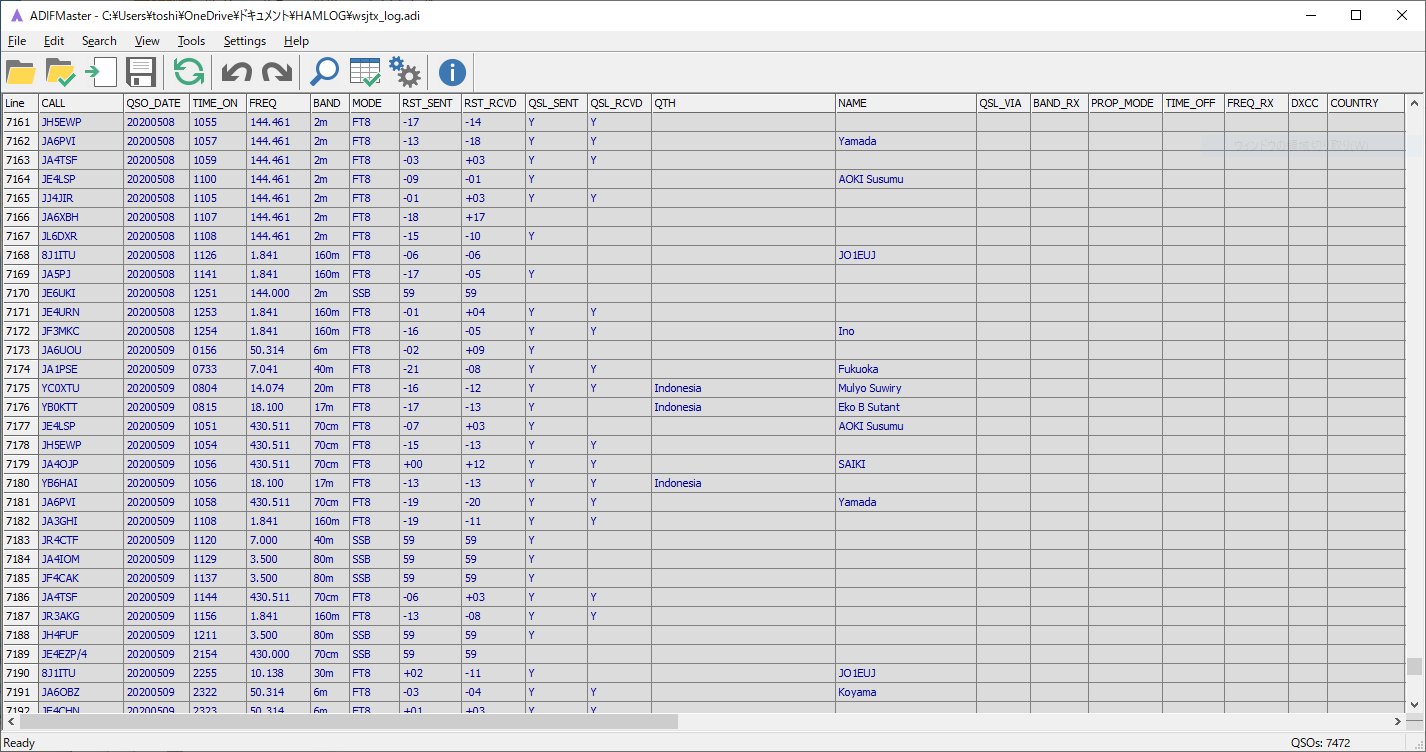Viewport: 1426px width, 752px height.
Task: Select the RST_RCVD column header
Action: pyautogui.click(x=494, y=103)
